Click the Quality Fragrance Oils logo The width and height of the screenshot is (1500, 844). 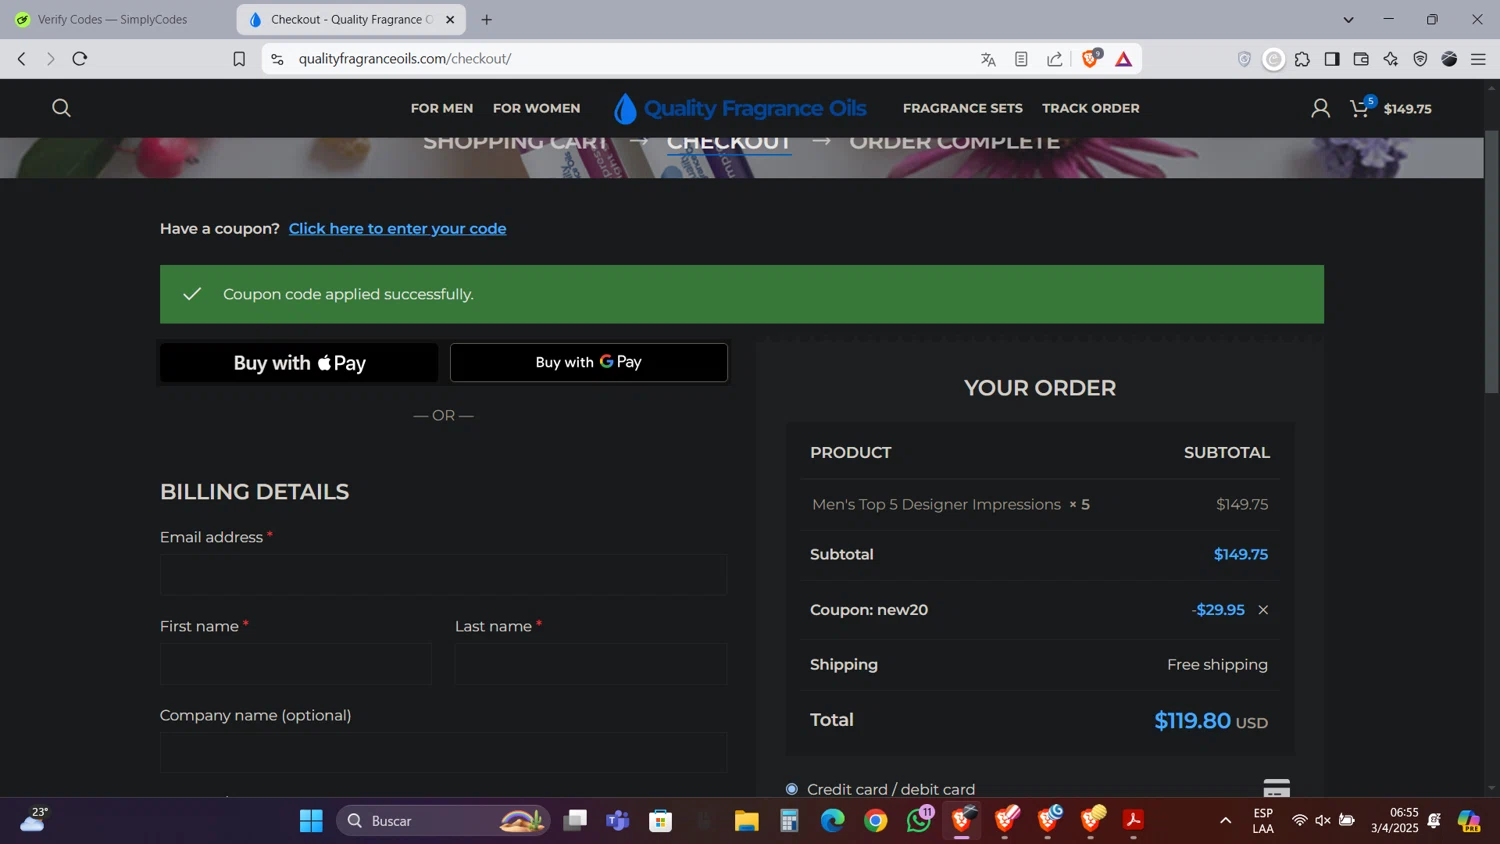click(740, 108)
